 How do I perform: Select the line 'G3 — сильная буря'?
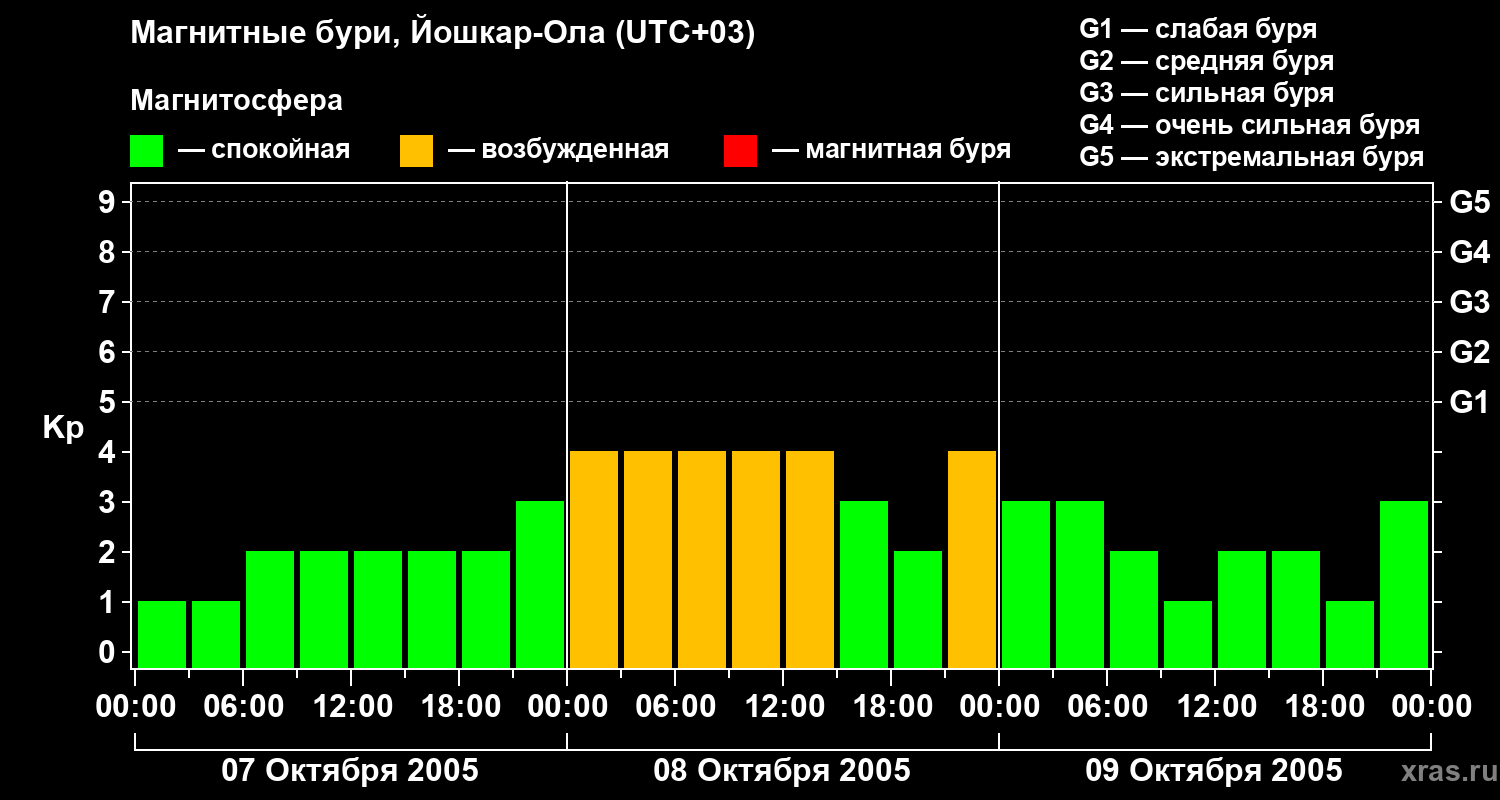click(x=1207, y=93)
